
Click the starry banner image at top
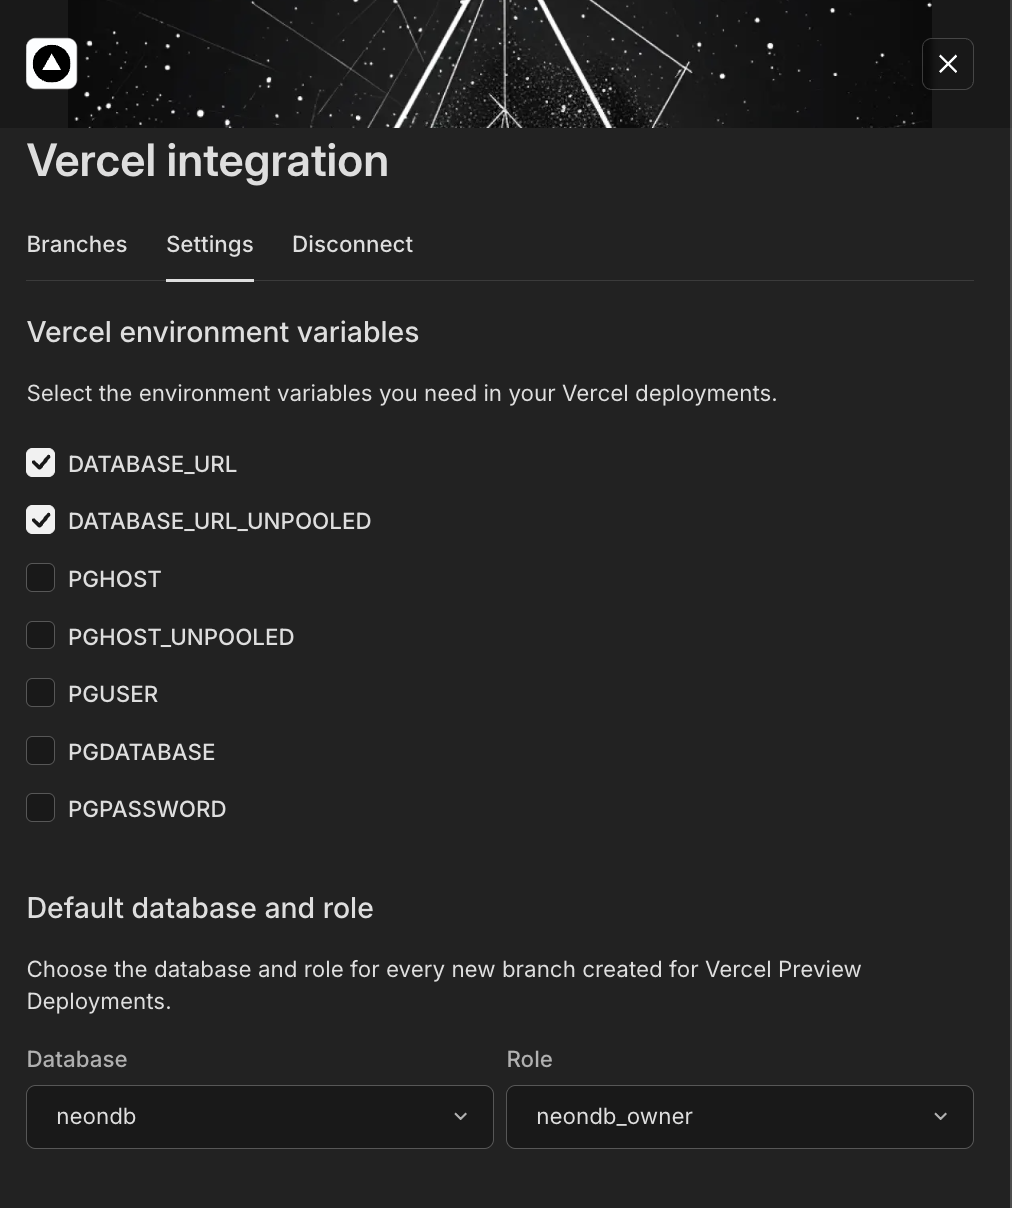(x=500, y=64)
